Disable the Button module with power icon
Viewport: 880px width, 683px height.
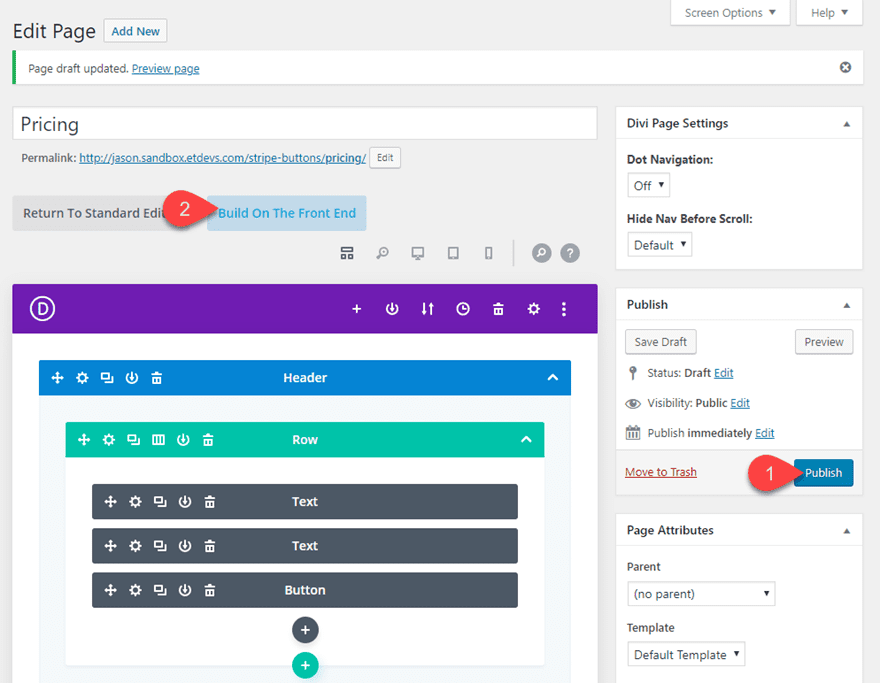click(185, 590)
